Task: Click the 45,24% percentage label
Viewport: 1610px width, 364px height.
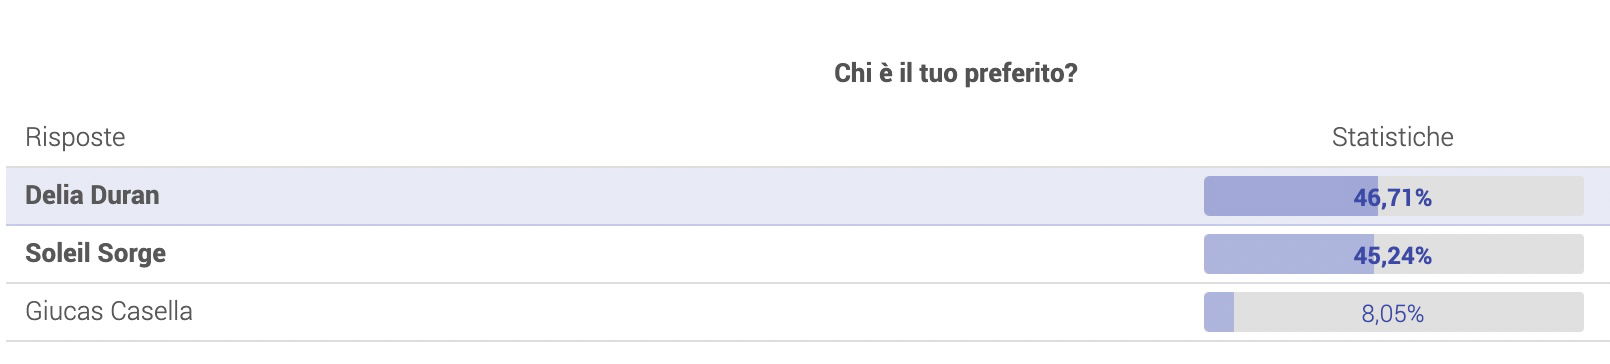Action: pos(1393,256)
